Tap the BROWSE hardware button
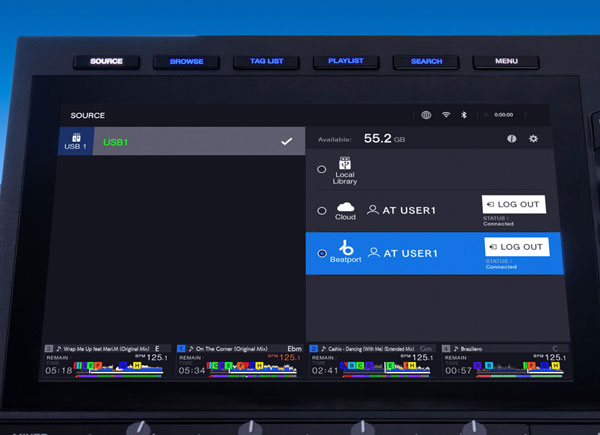This screenshot has height=435, width=600. point(186,62)
